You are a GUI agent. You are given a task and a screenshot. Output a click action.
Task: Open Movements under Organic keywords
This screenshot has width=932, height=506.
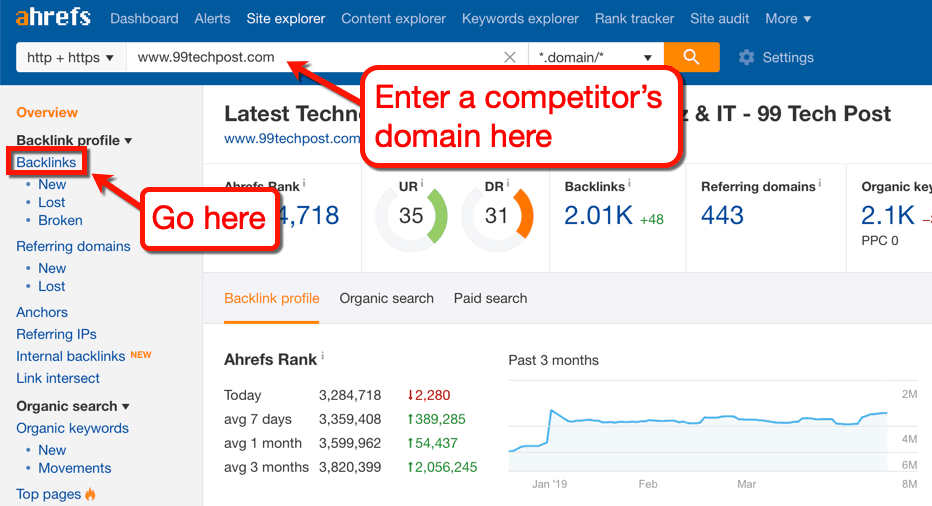tap(75, 468)
